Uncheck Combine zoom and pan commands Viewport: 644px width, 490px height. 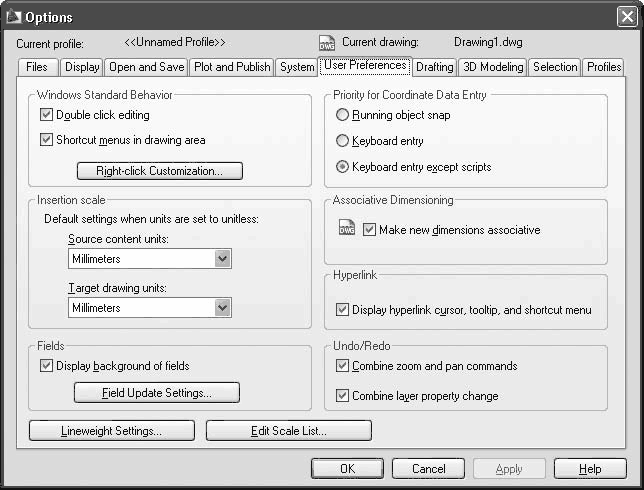tap(343, 366)
